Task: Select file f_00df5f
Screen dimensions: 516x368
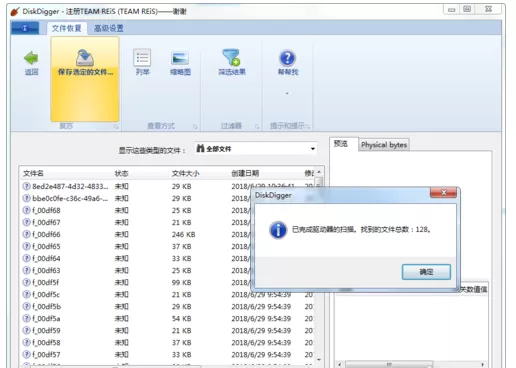Action: 45,282
